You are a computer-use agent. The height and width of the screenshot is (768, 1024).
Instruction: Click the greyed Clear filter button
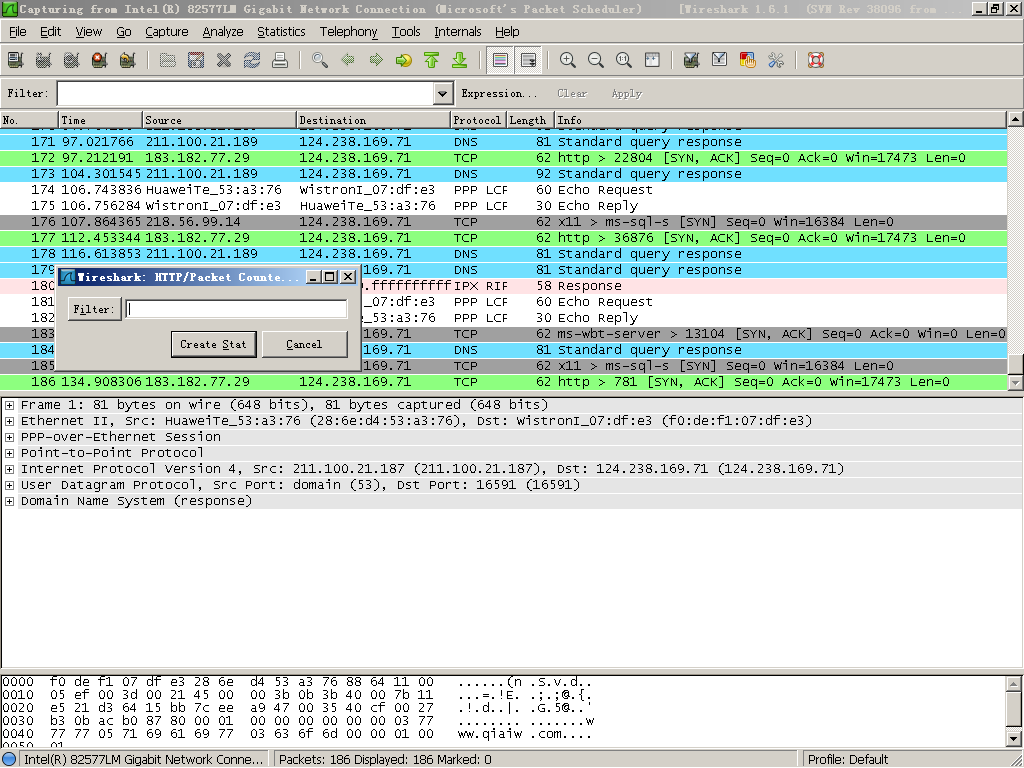[572, 93]
